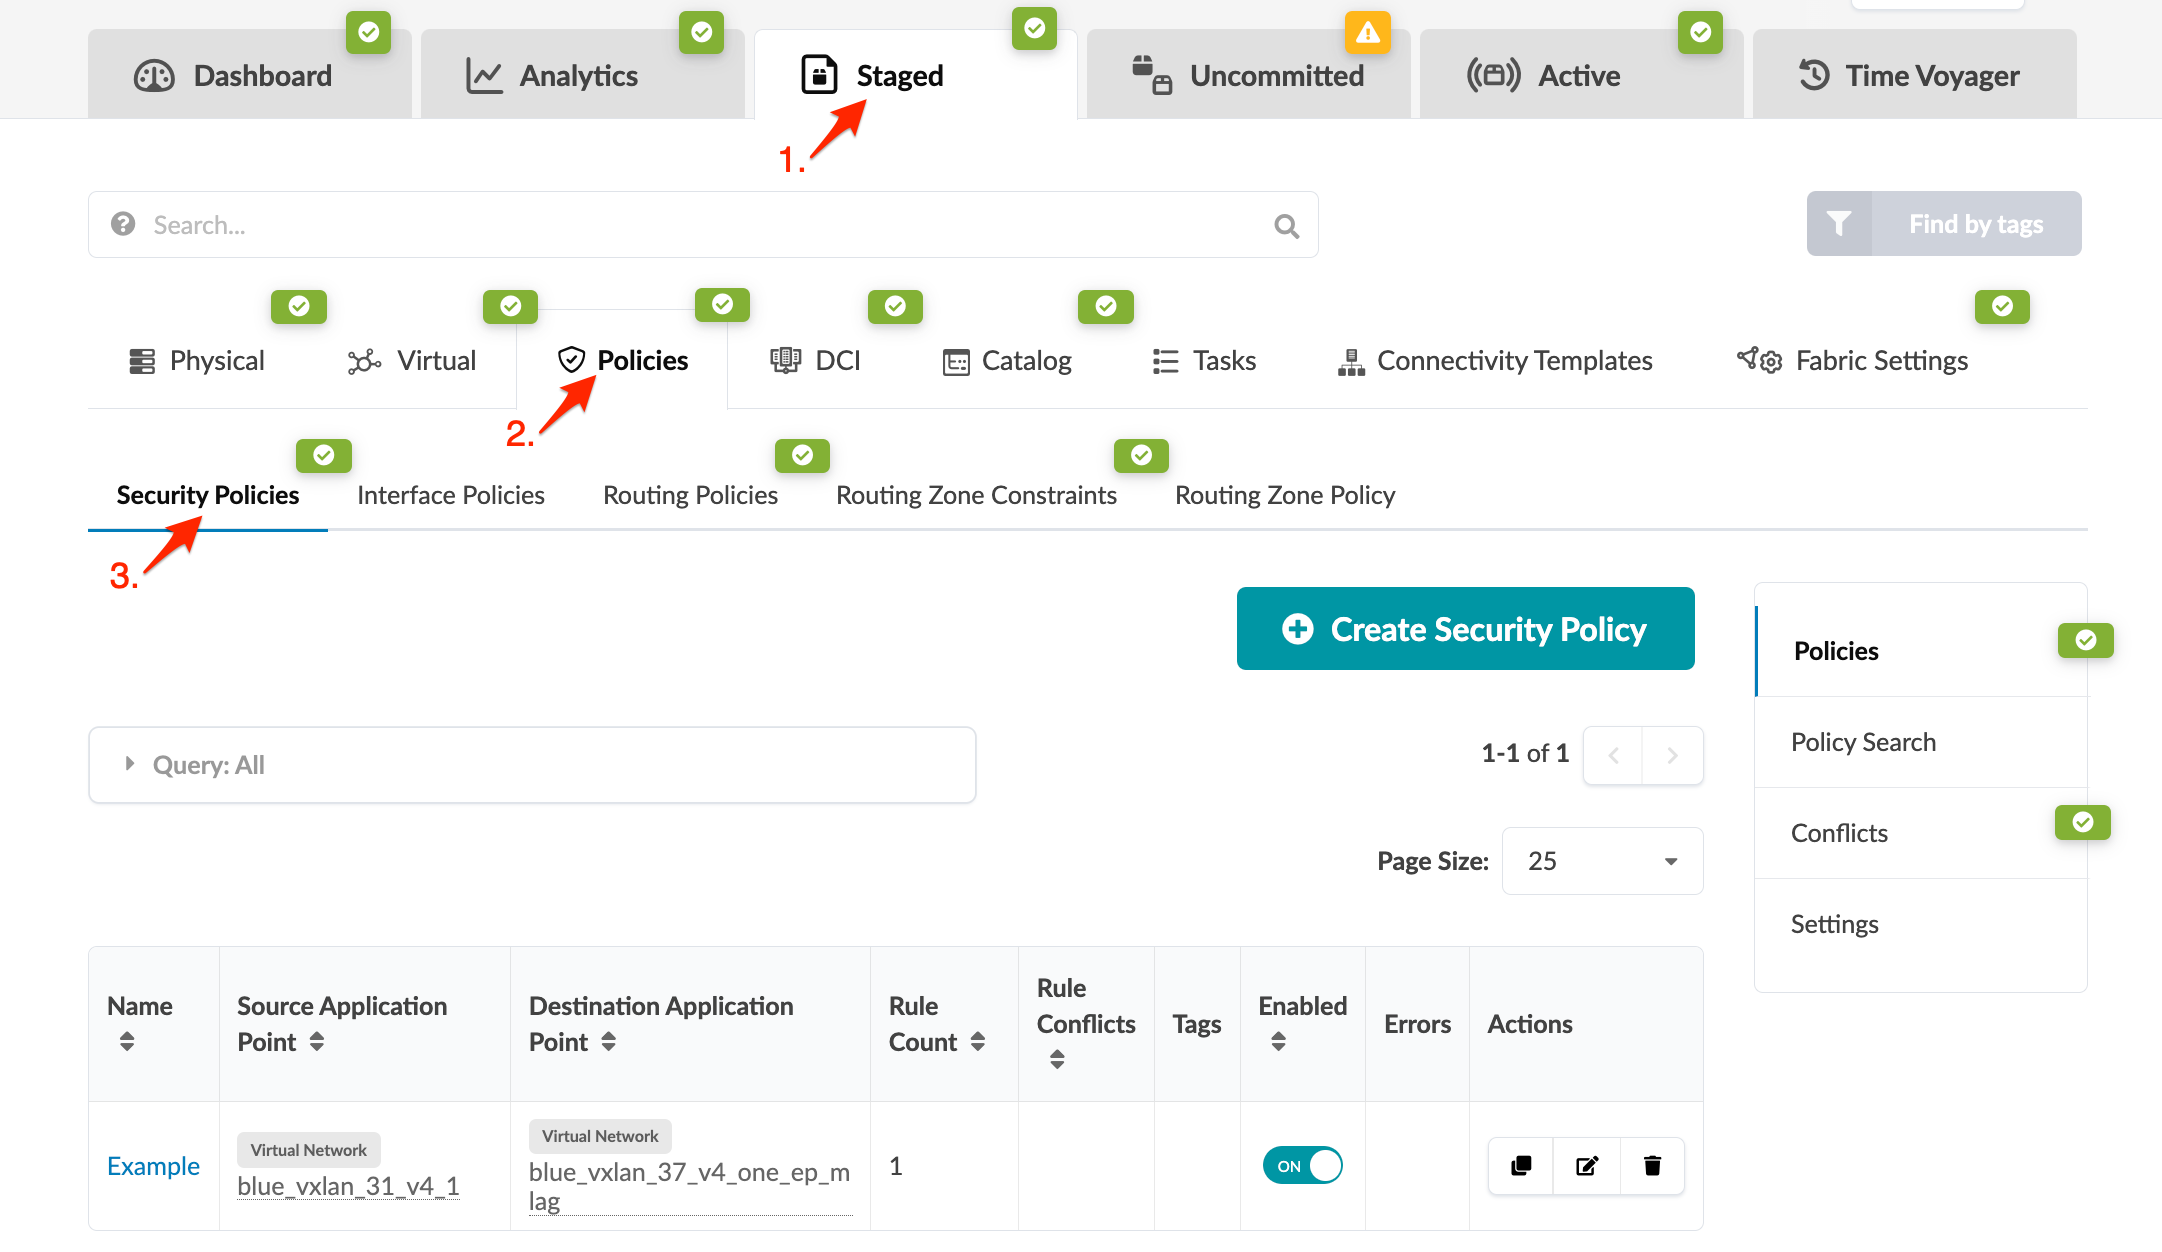
Task: Go to next page arrow
Action: coord(1672,756)
